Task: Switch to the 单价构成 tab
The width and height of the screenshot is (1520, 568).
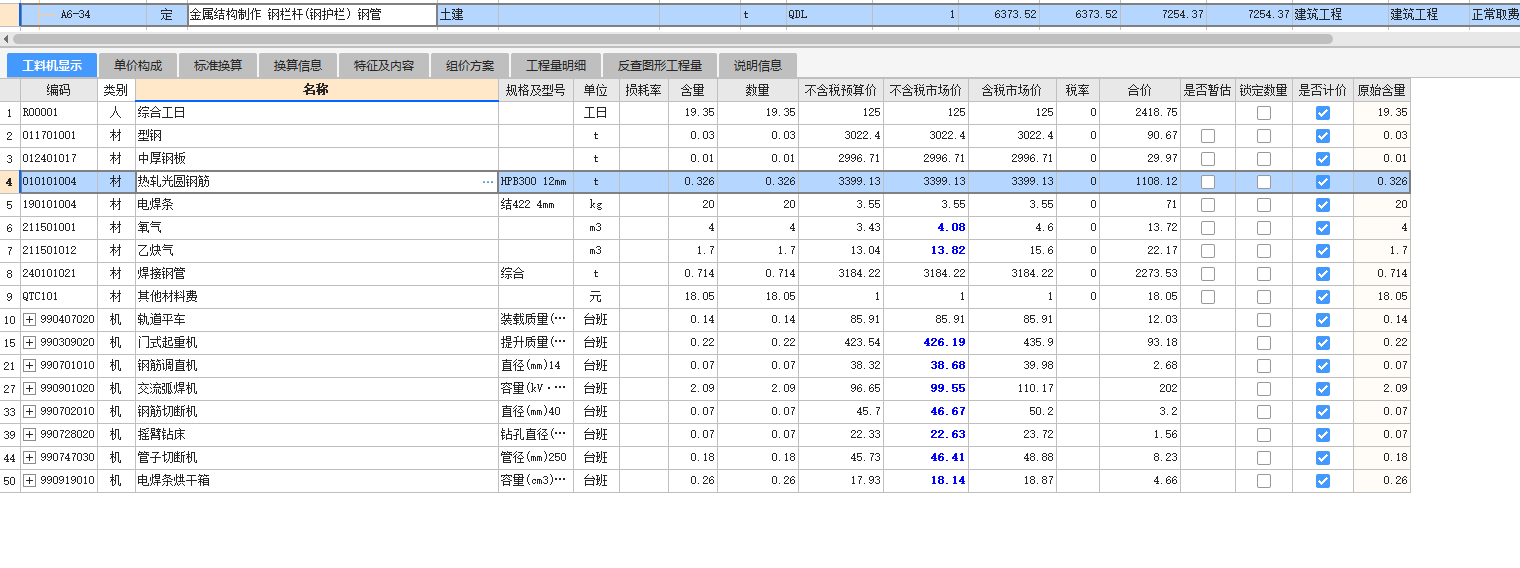Action: [x=138, y=66]
